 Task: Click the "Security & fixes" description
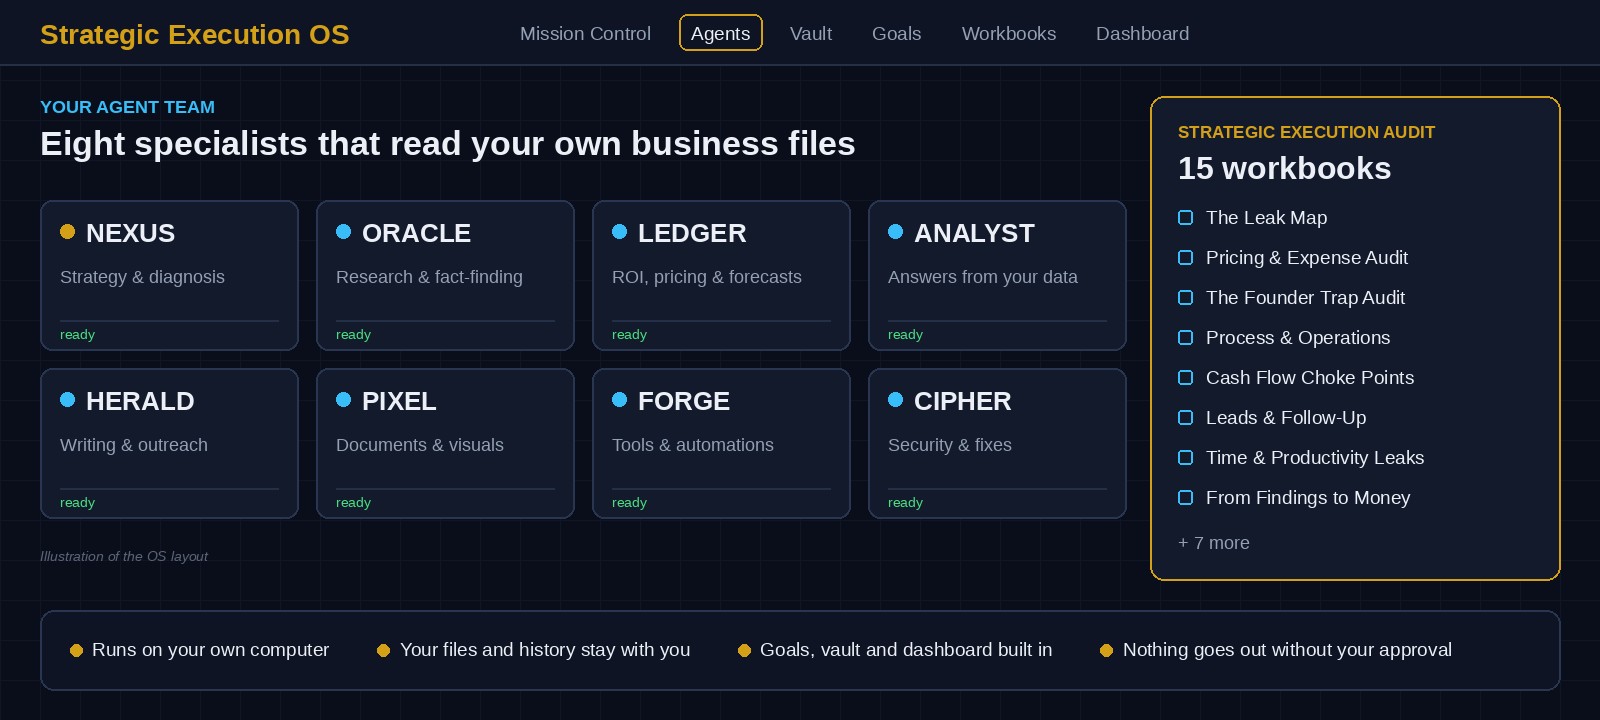950,445
